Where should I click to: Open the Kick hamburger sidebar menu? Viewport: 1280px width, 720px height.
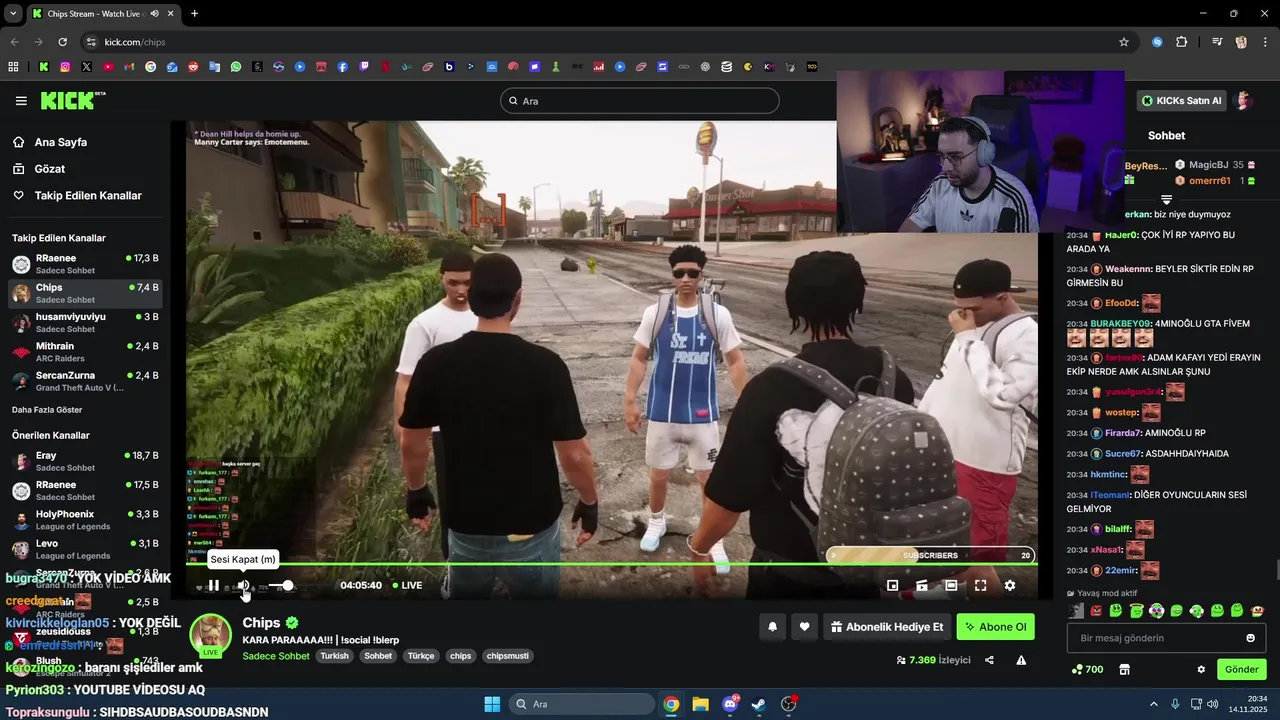tap(21, 101)
